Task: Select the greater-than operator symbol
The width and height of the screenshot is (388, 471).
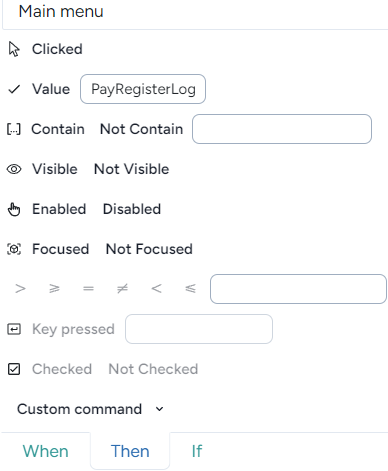Action: (20, 289)
